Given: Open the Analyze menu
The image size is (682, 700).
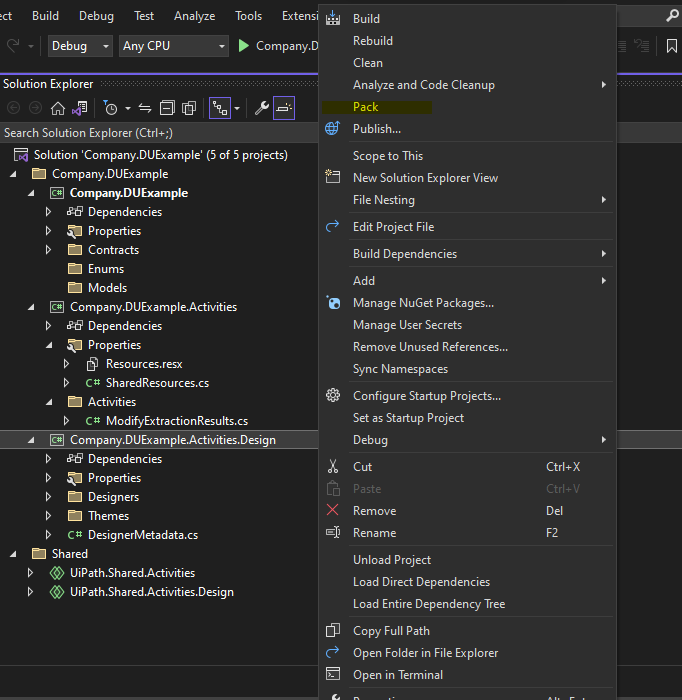Looking at the screenshot, I should (x=194, y=16).
